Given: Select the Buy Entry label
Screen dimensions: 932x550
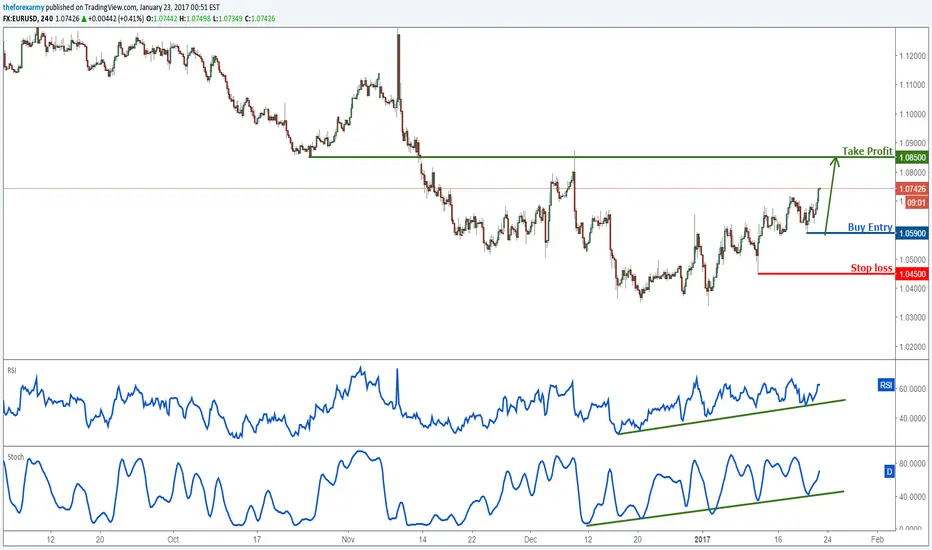Looking at the screenshot, I should click(x=870, y=227).
